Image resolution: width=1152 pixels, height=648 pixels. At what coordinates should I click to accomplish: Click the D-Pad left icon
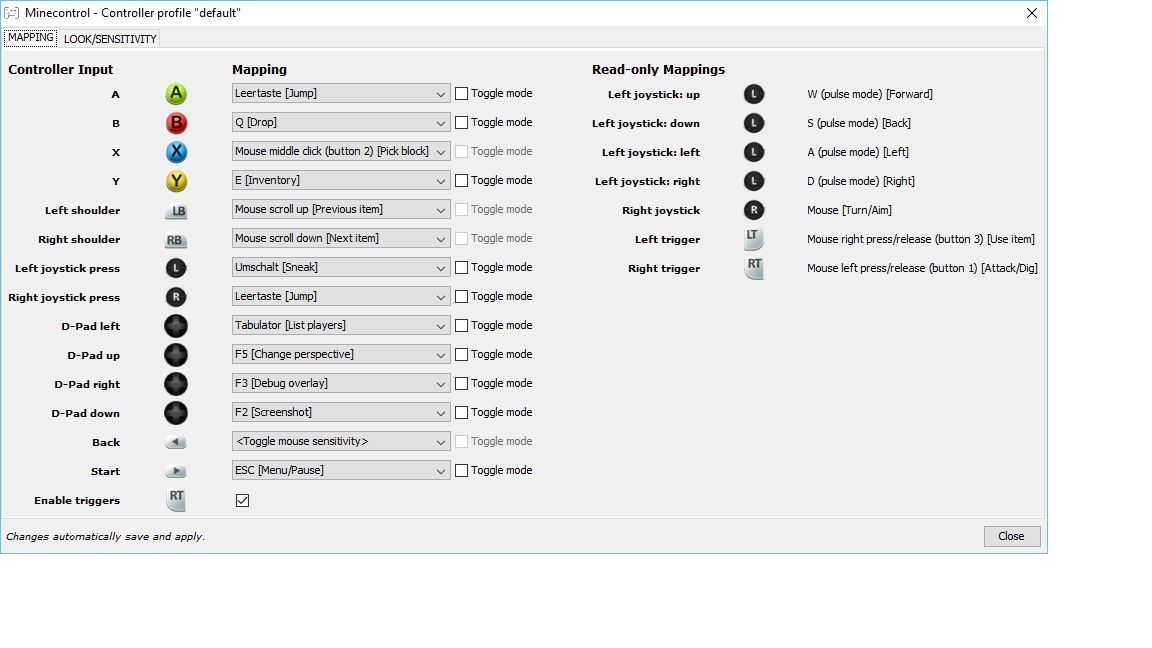pos(176,326)
